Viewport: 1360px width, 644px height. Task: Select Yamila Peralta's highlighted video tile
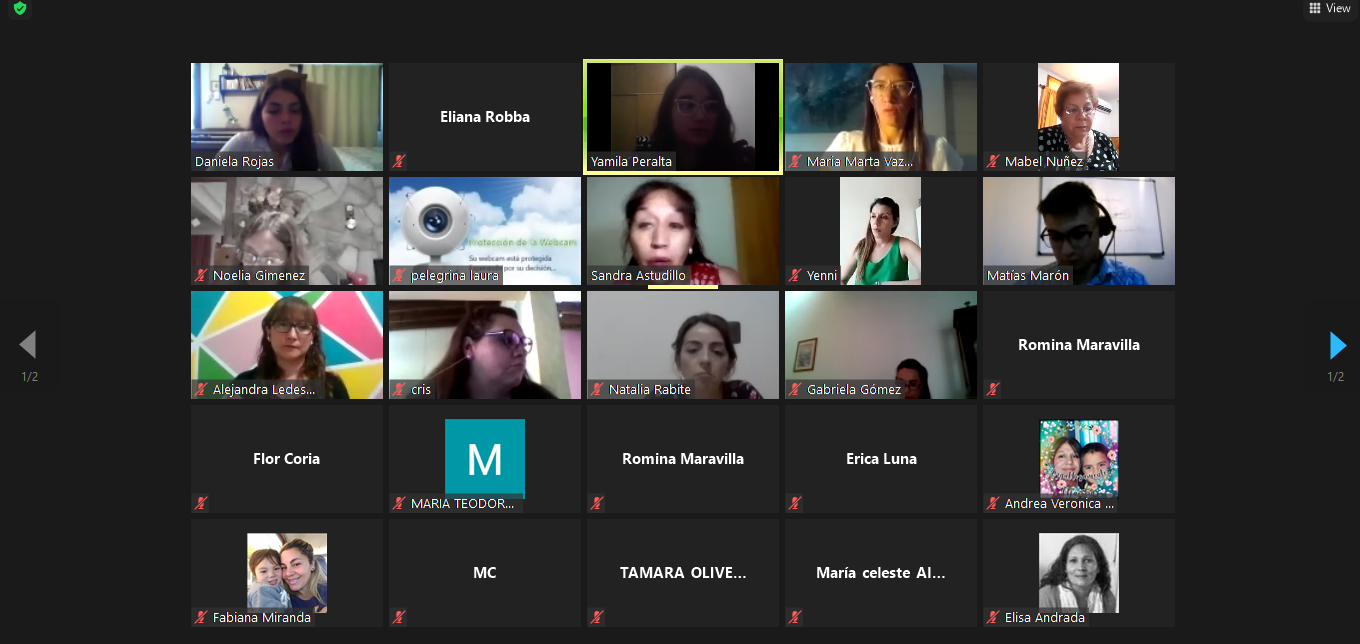tap(683, 117)
